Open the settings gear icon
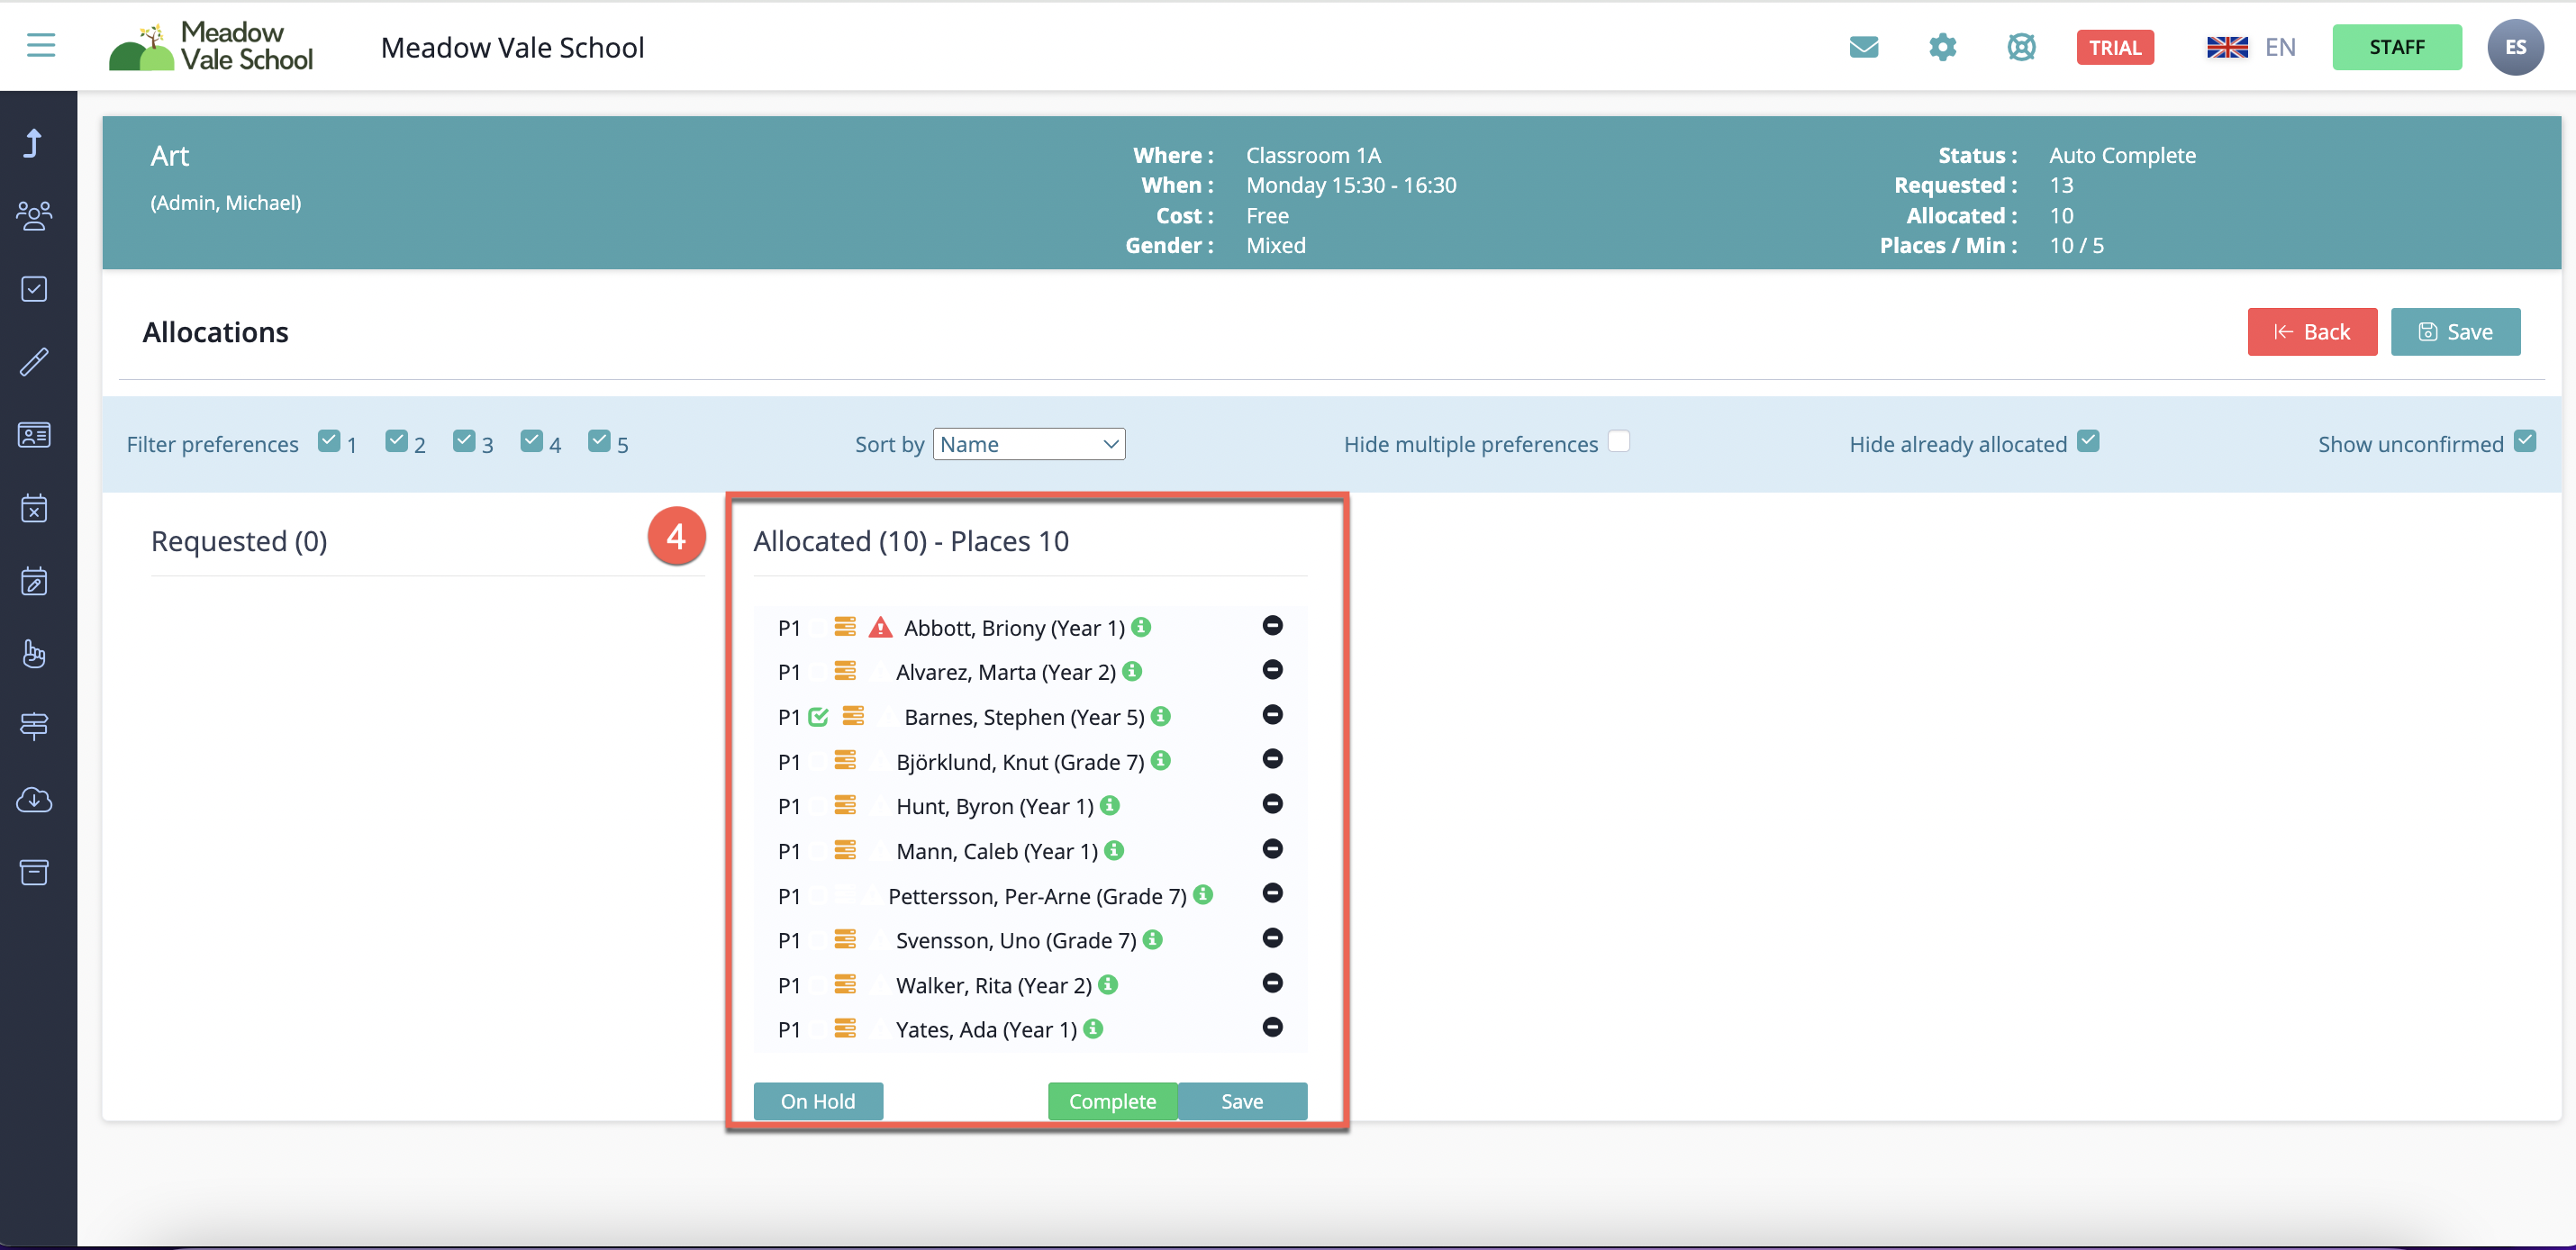 pyautogui.click(x=1942, y=47)
